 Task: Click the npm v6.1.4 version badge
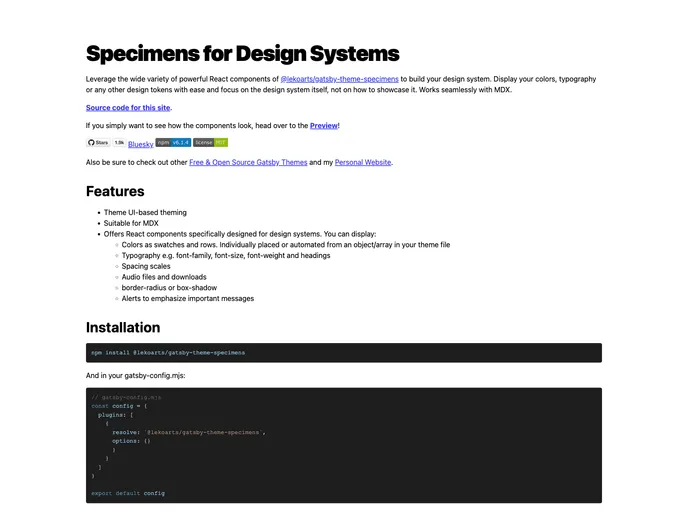[x=173, y=143]
